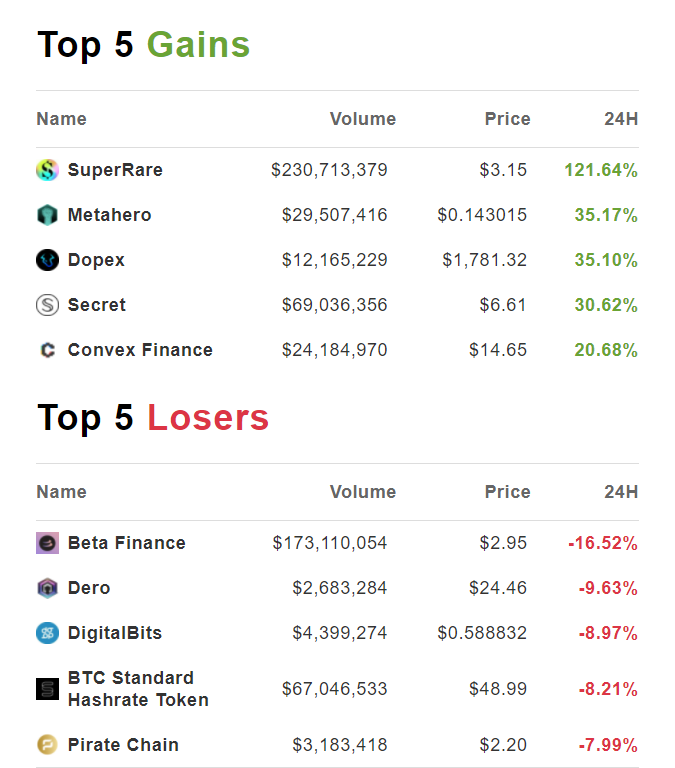Click the 24H column header in Losers table

[x=620, y=492]
